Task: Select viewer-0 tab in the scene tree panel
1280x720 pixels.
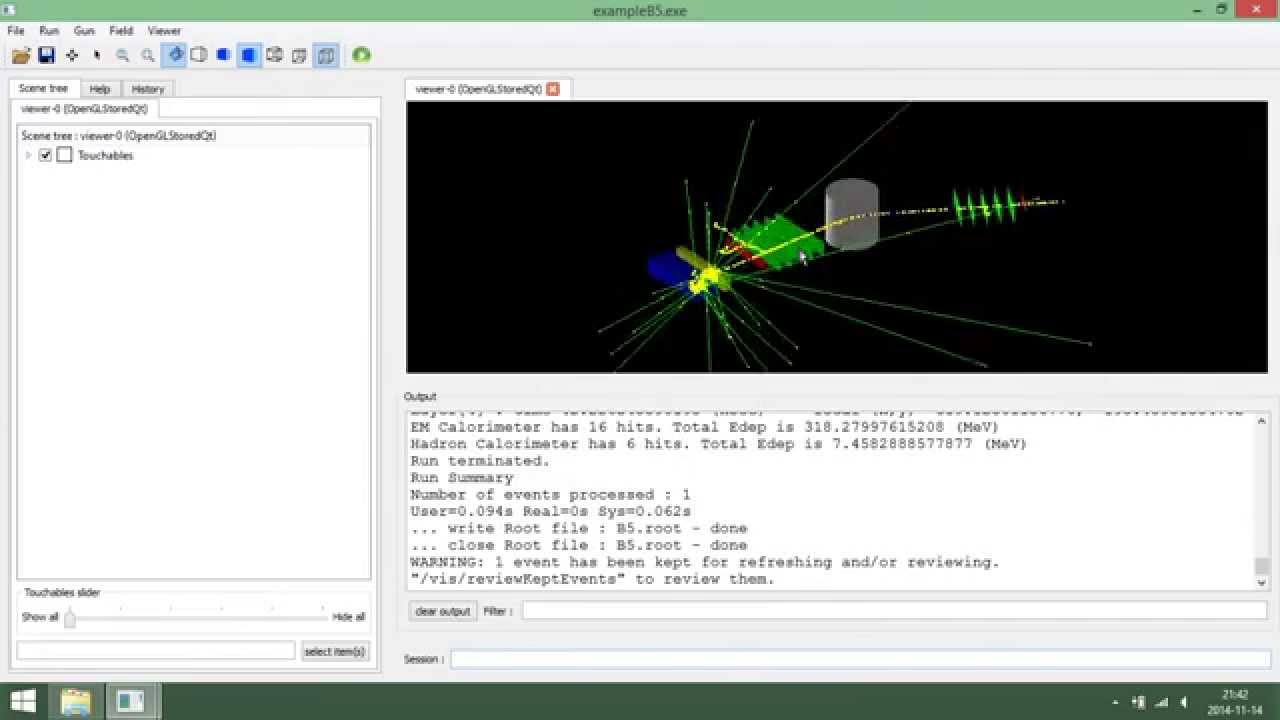Action: [x=84, y=108]
